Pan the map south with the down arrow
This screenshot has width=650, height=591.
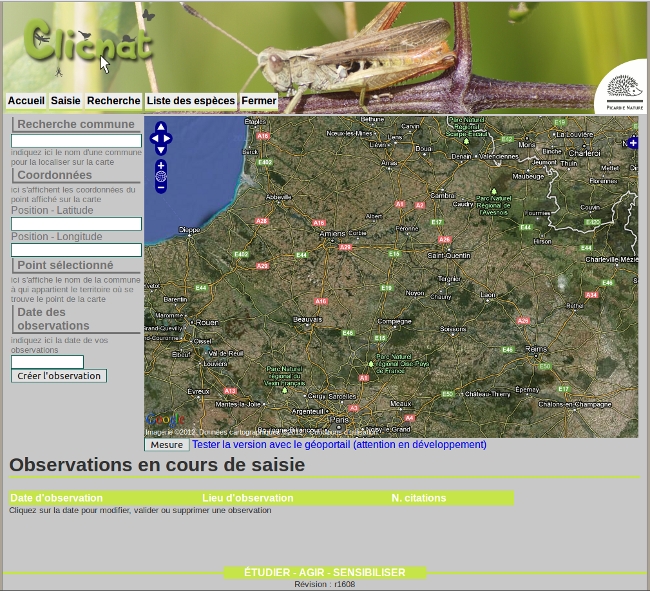coord(161,150)
